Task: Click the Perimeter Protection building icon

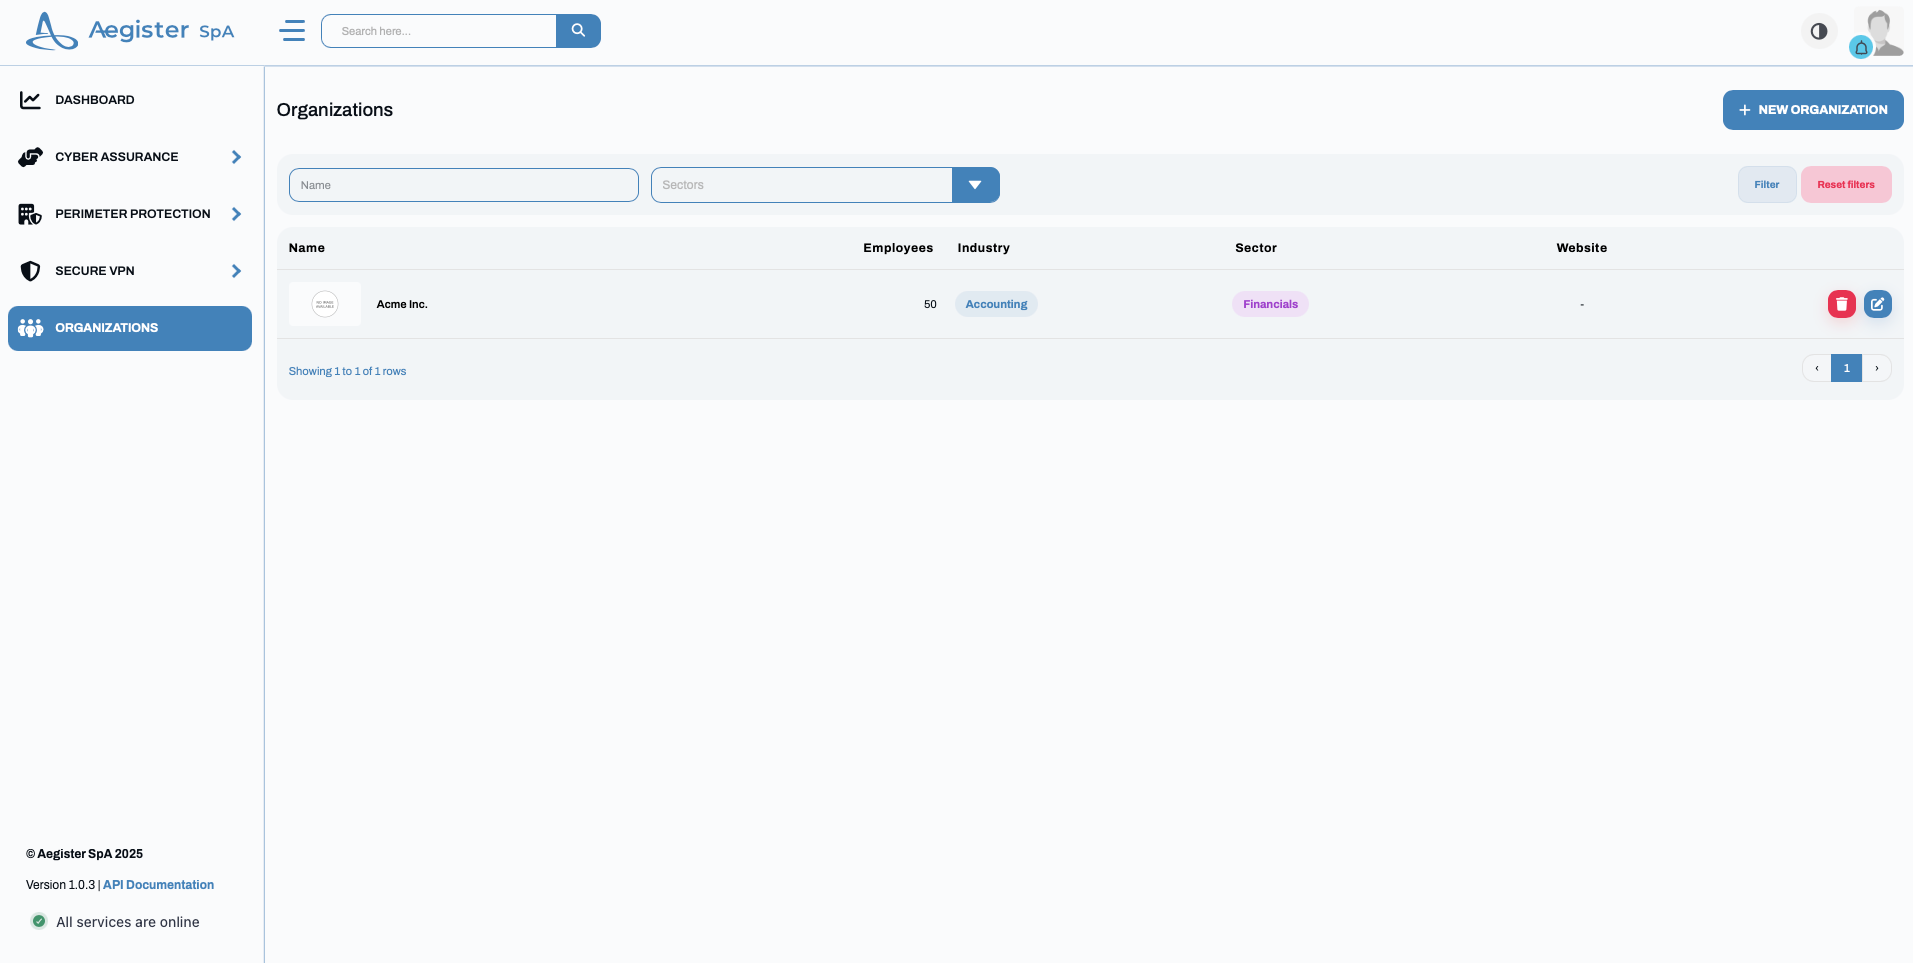Action: pos(30,214)
